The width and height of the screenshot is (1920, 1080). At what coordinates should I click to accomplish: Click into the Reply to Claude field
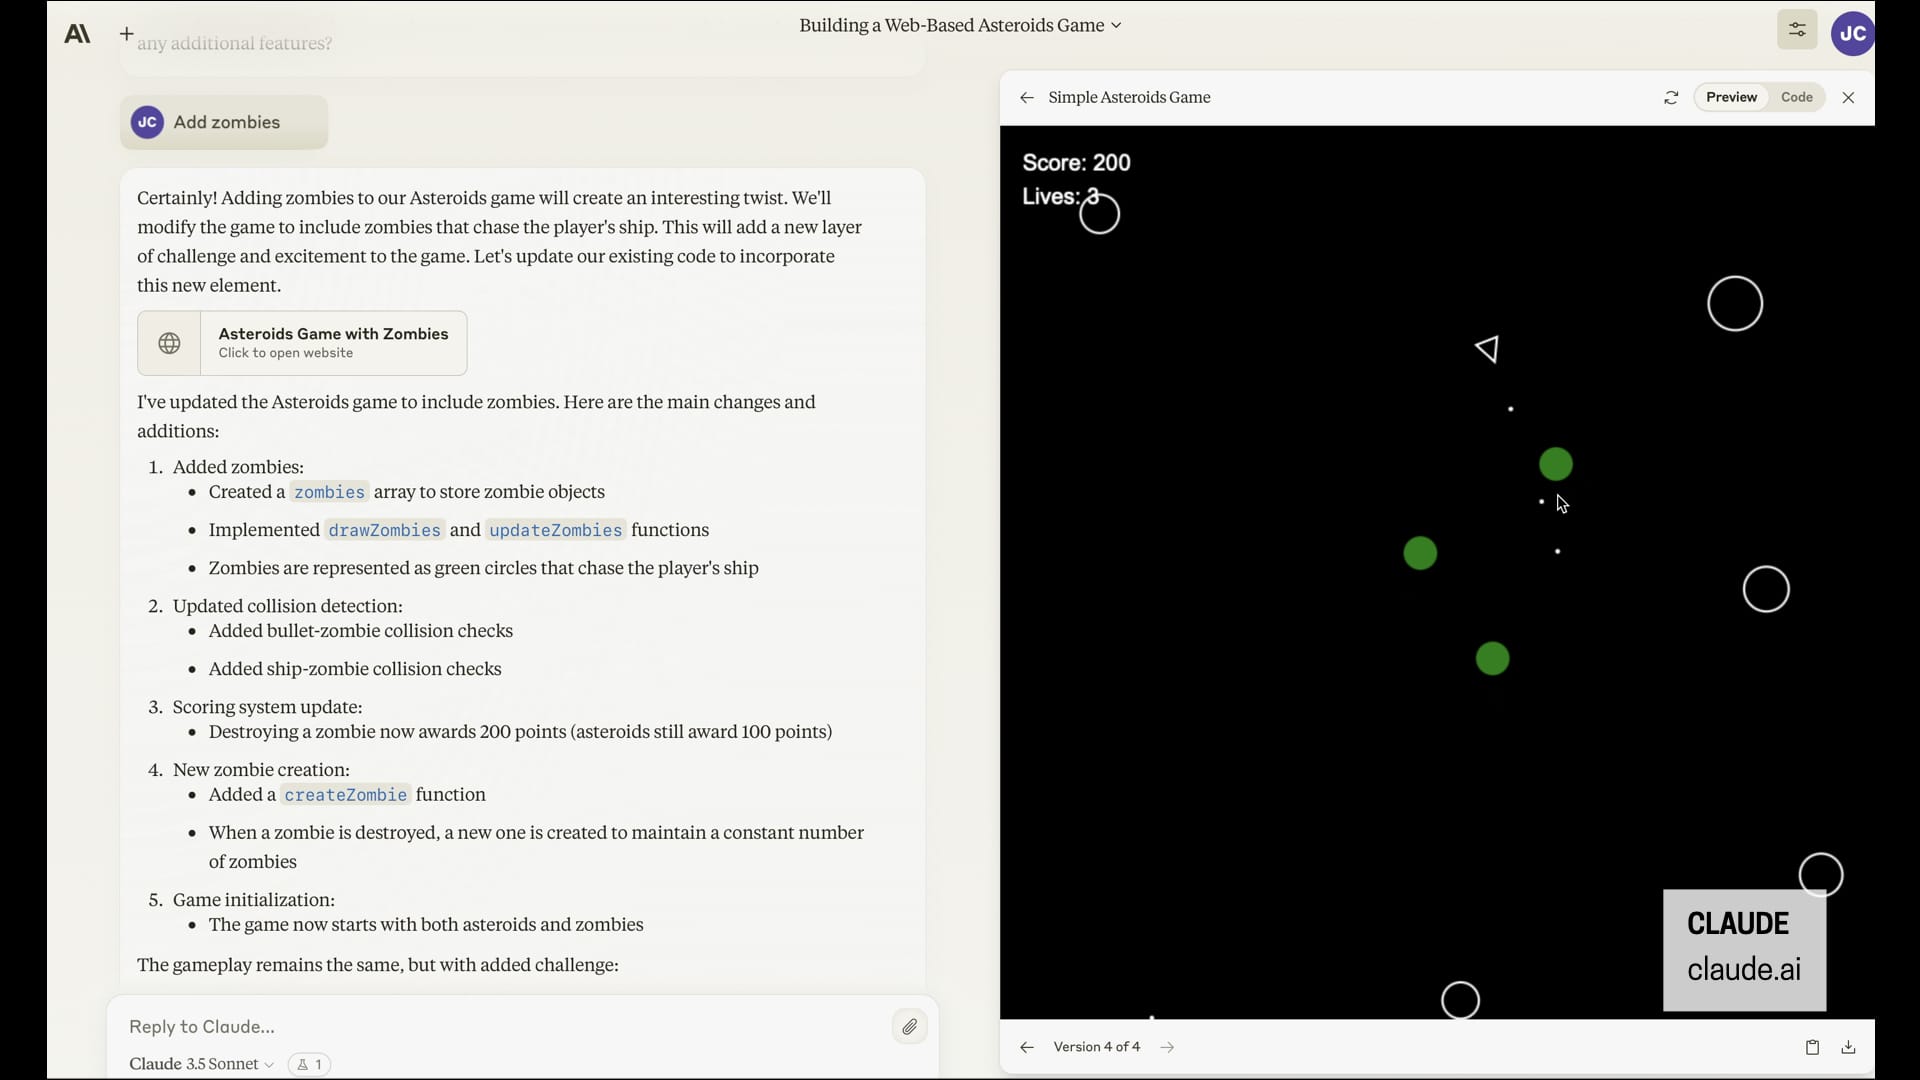[x=500, y=1027]
